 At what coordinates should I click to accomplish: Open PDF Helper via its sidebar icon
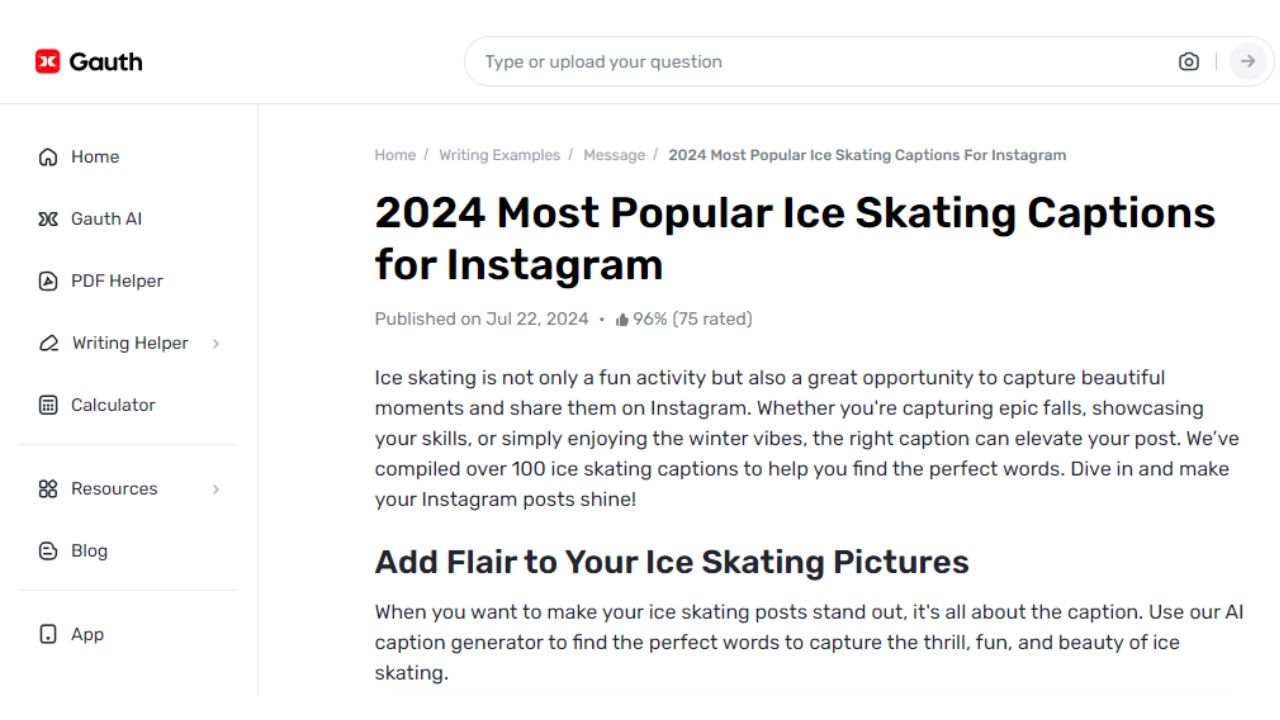(47, 280)
